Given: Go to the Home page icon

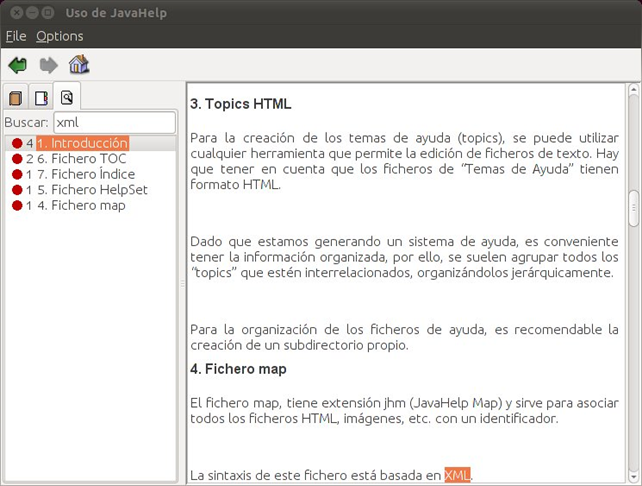Looking at the screenshot, I should [79, 64].
